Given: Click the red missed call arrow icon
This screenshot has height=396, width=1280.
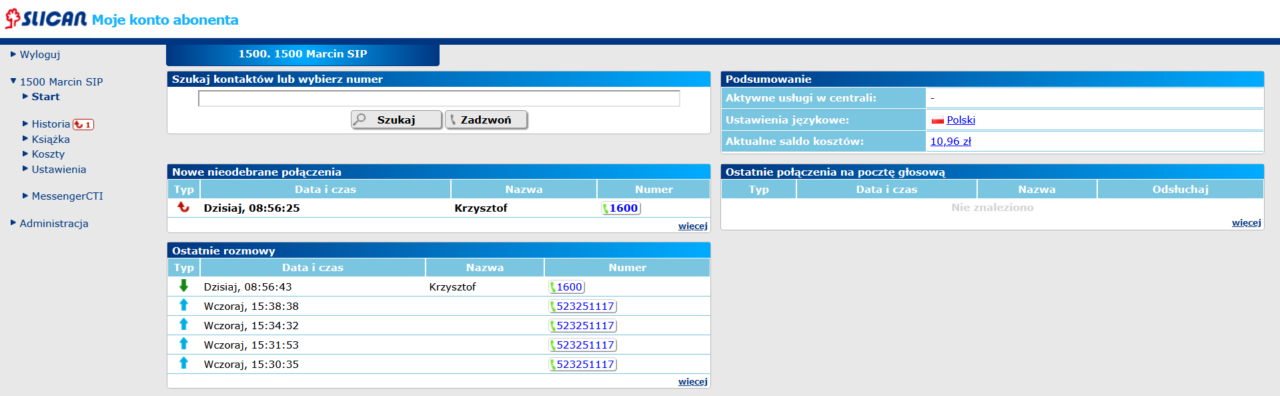Looking at the screenshot, I should point(183,208).
